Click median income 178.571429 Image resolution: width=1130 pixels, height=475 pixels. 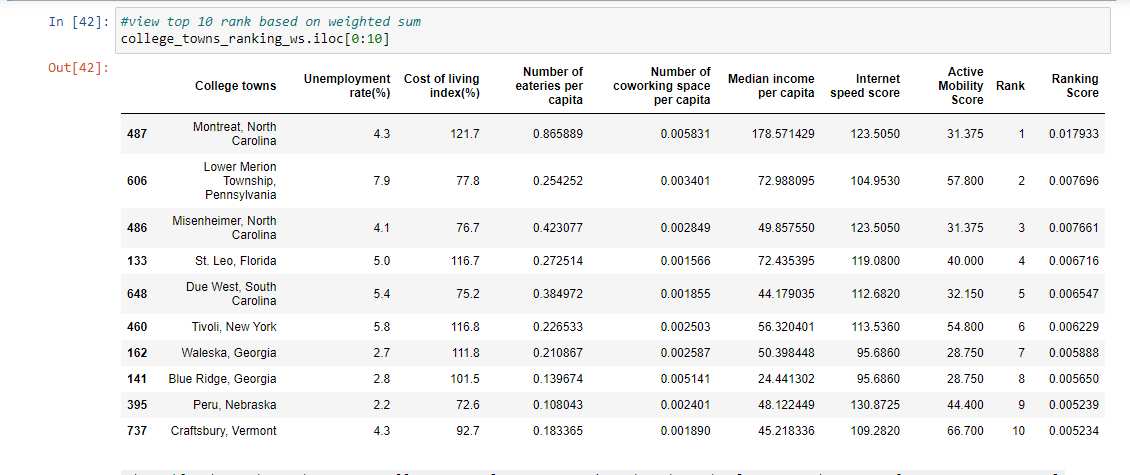click(x=783, y=133)
